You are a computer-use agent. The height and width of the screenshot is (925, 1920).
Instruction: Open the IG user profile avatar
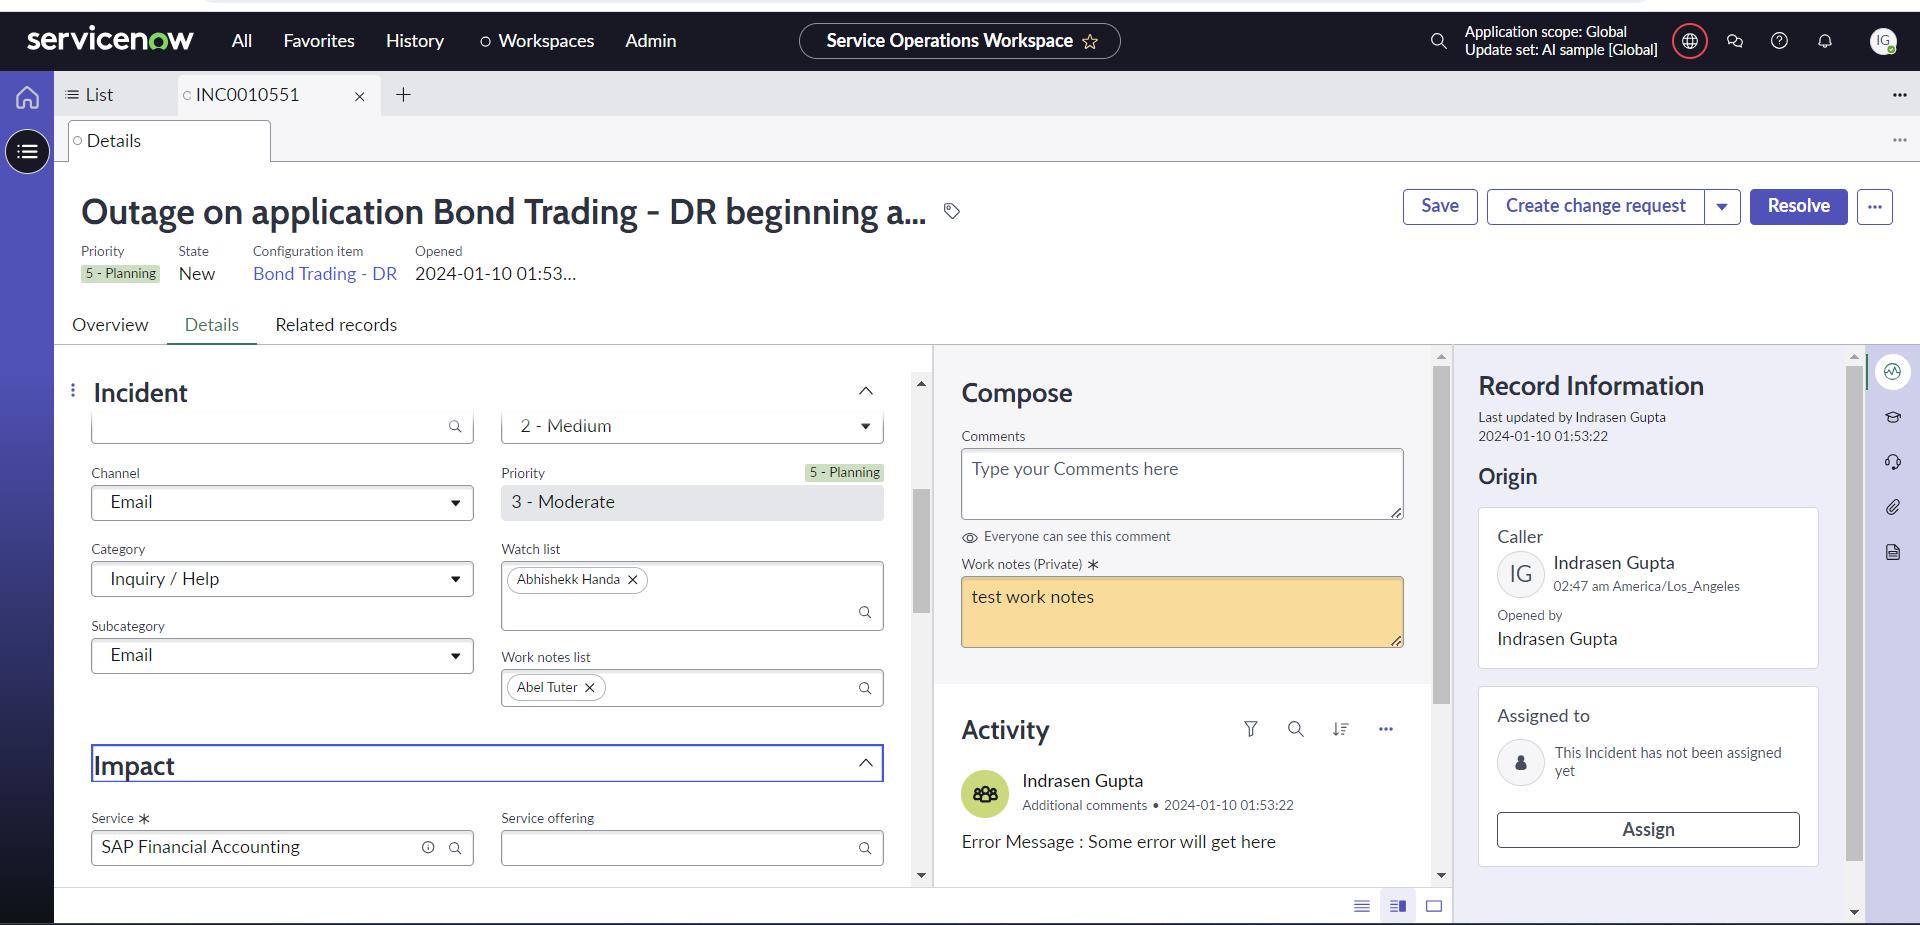(1883, 41)
